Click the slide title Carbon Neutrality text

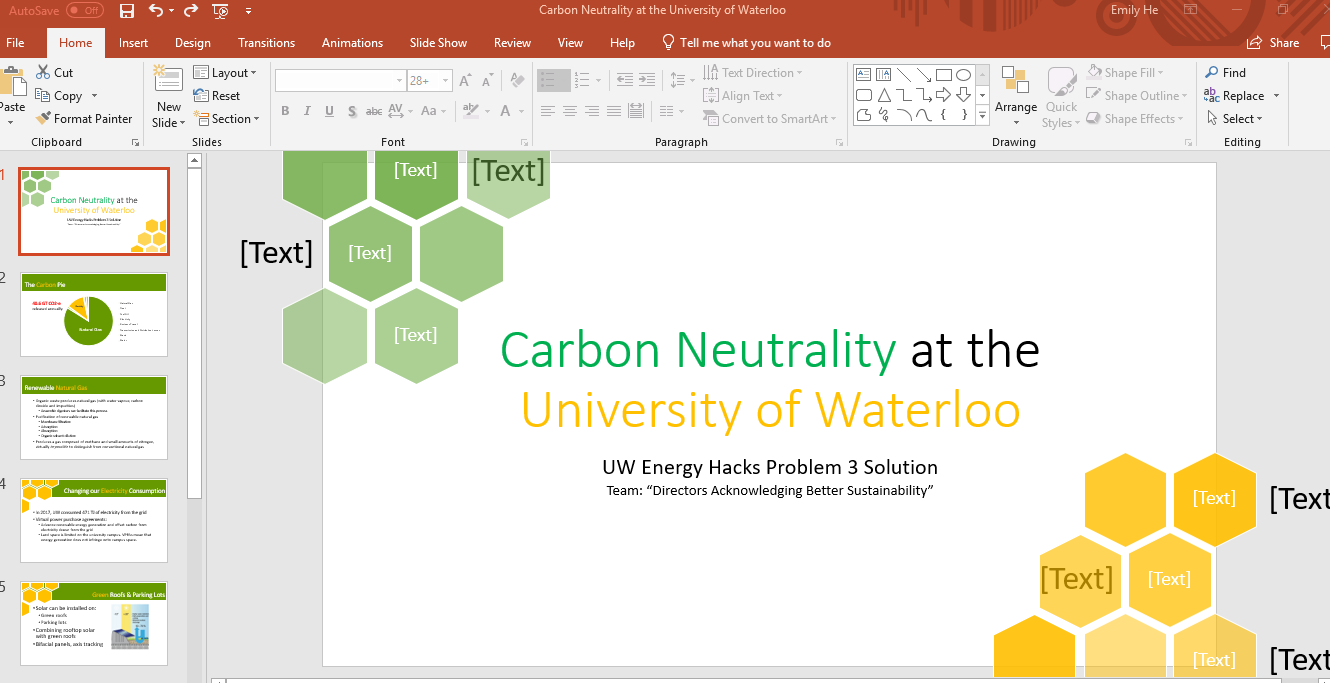click(697, 350)
